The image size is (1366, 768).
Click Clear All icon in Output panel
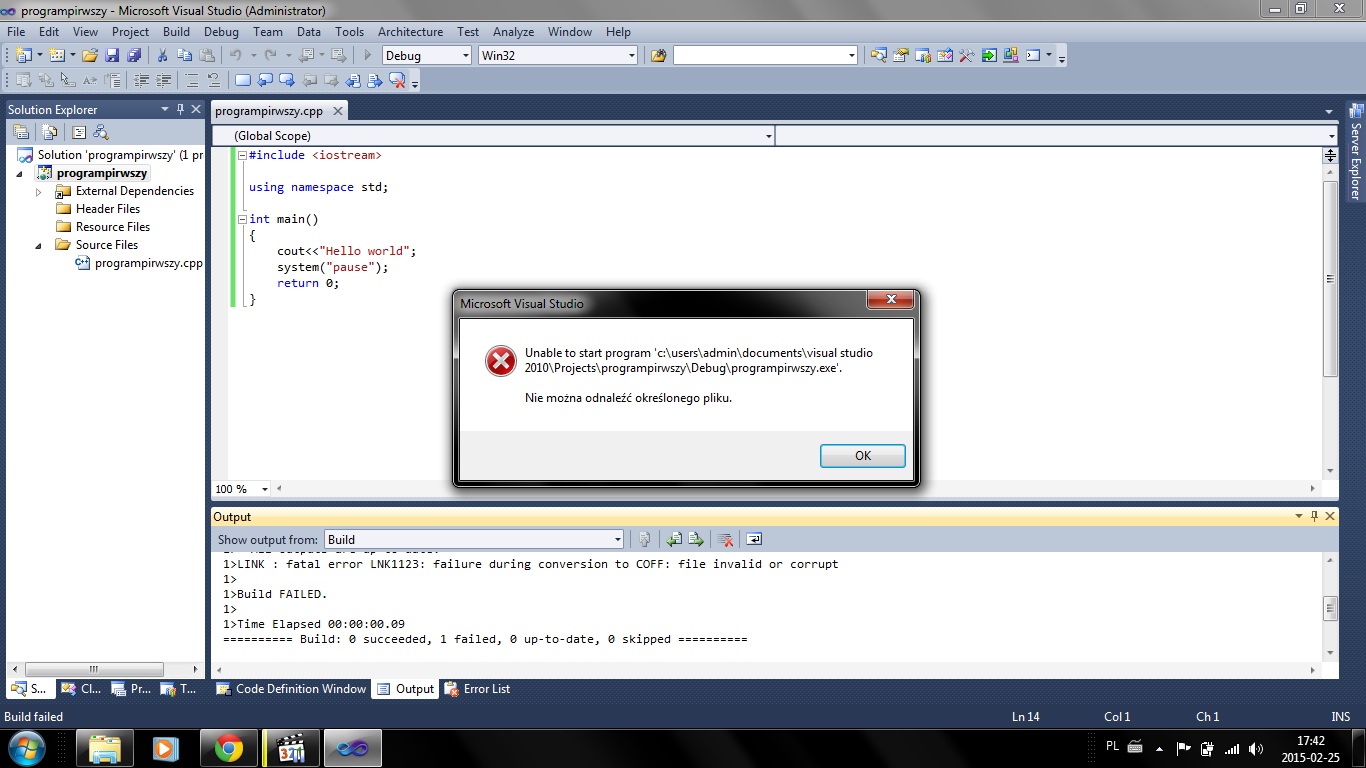pos(726,539)
